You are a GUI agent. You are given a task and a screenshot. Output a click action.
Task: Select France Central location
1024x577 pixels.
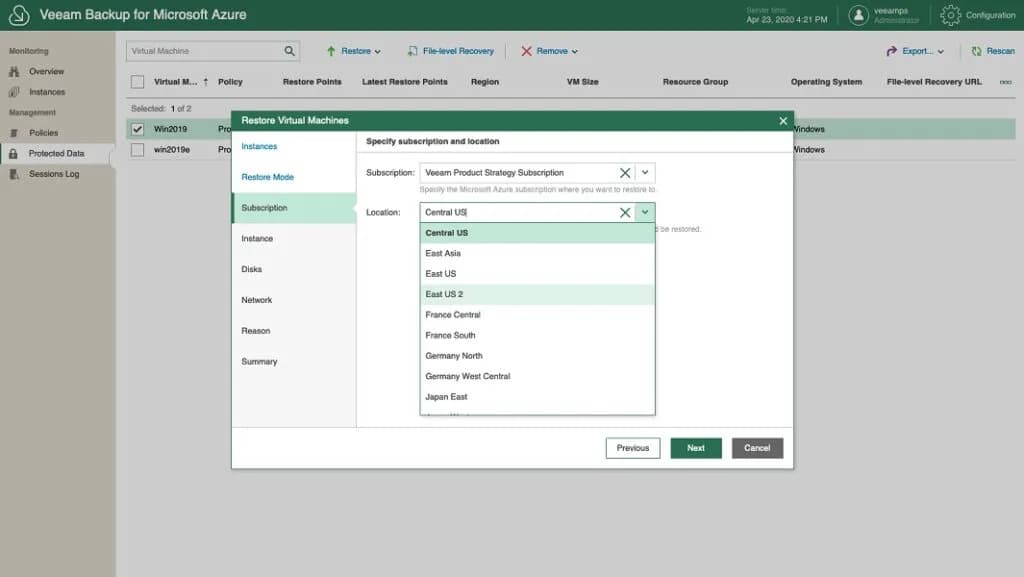click(537, 315)
